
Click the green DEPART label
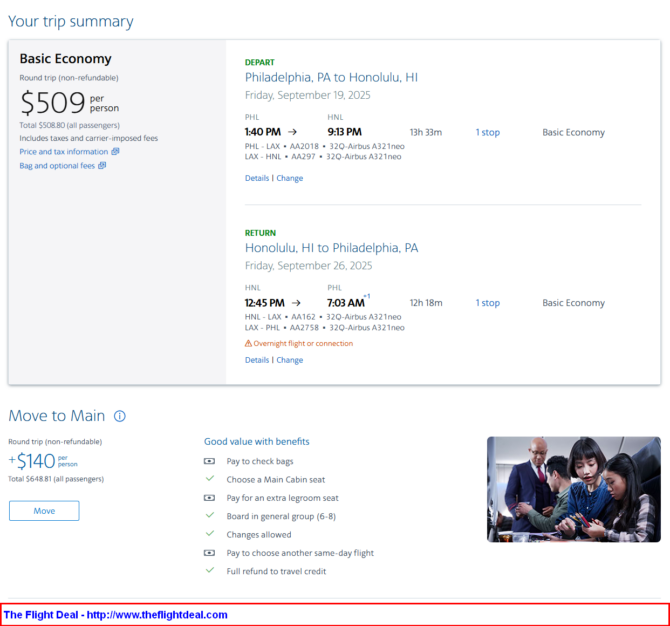pos(259,62)
